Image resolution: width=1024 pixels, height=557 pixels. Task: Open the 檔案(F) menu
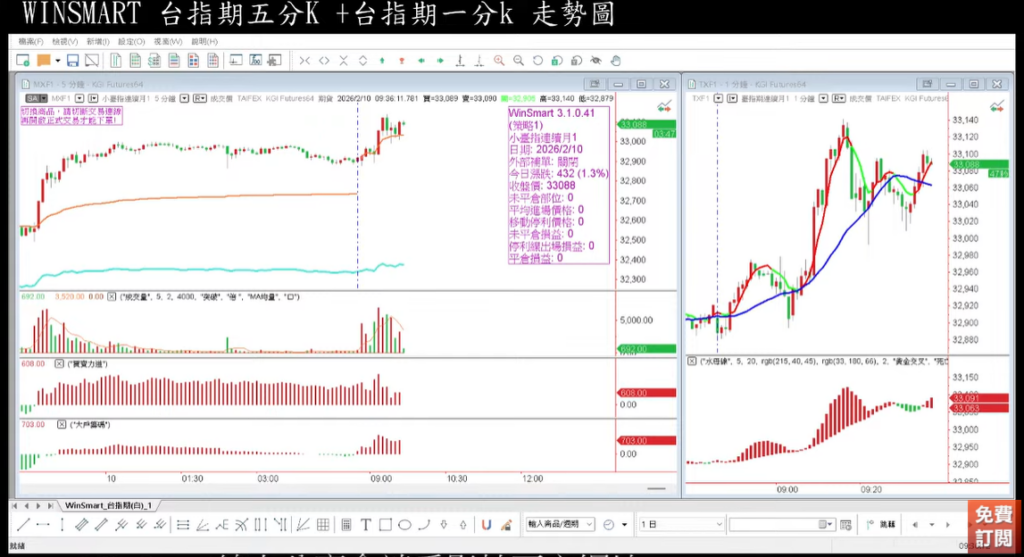click(26, 42)
